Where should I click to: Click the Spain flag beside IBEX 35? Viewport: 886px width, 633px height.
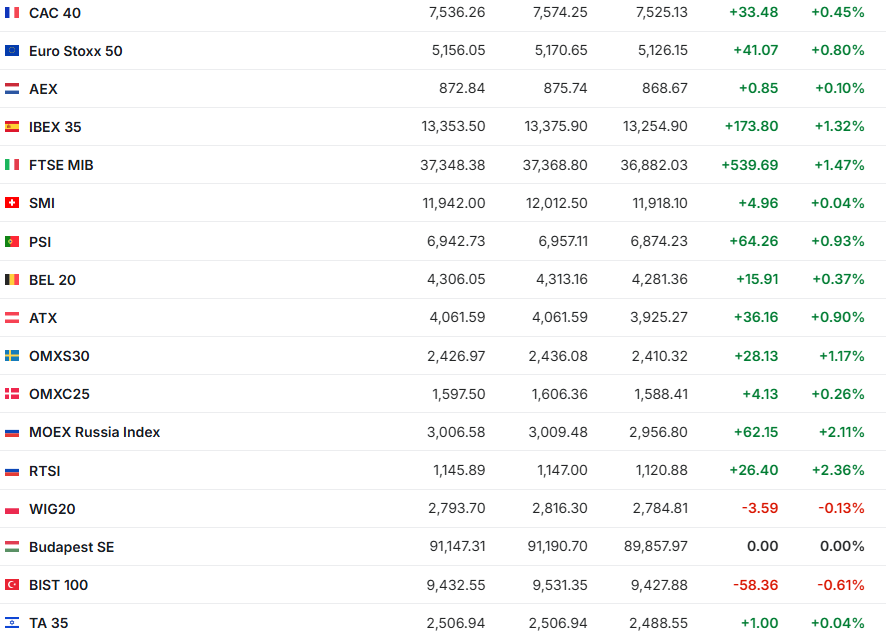[x=12, y=127]
